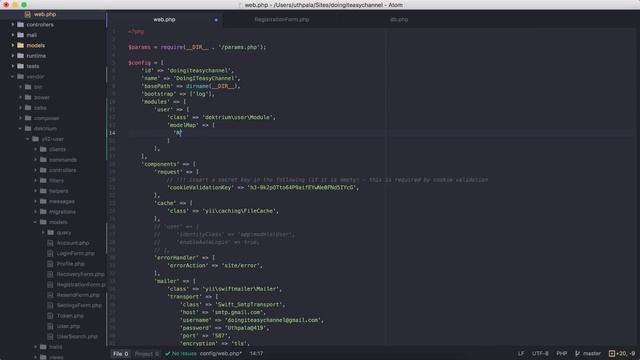Click the Token.php file icon
Image resolution: width=640 pixels, height=360 pixels.
tap(51, 316)
